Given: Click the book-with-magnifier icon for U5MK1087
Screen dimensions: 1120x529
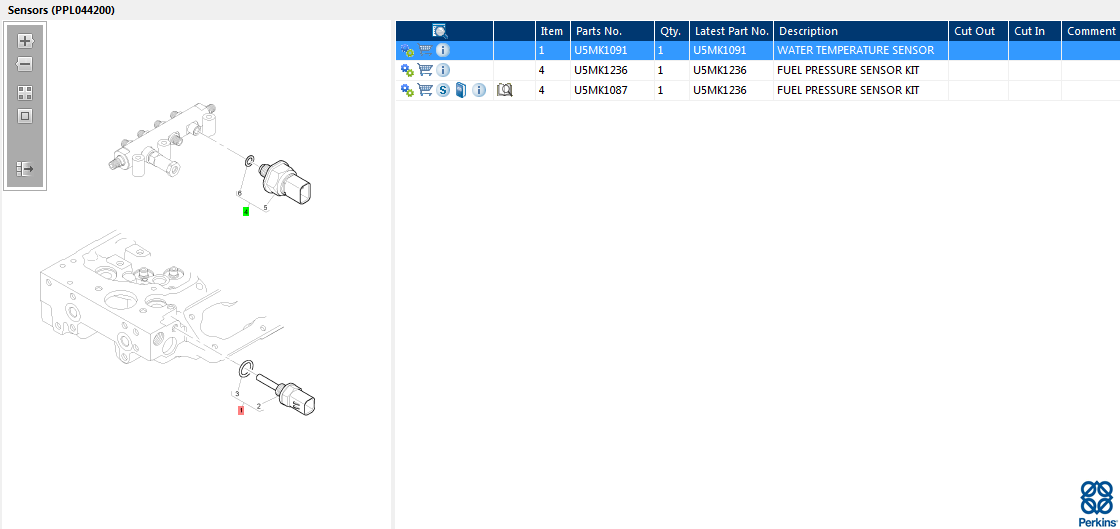Looking at the screenshot, I should click(504, 90).
